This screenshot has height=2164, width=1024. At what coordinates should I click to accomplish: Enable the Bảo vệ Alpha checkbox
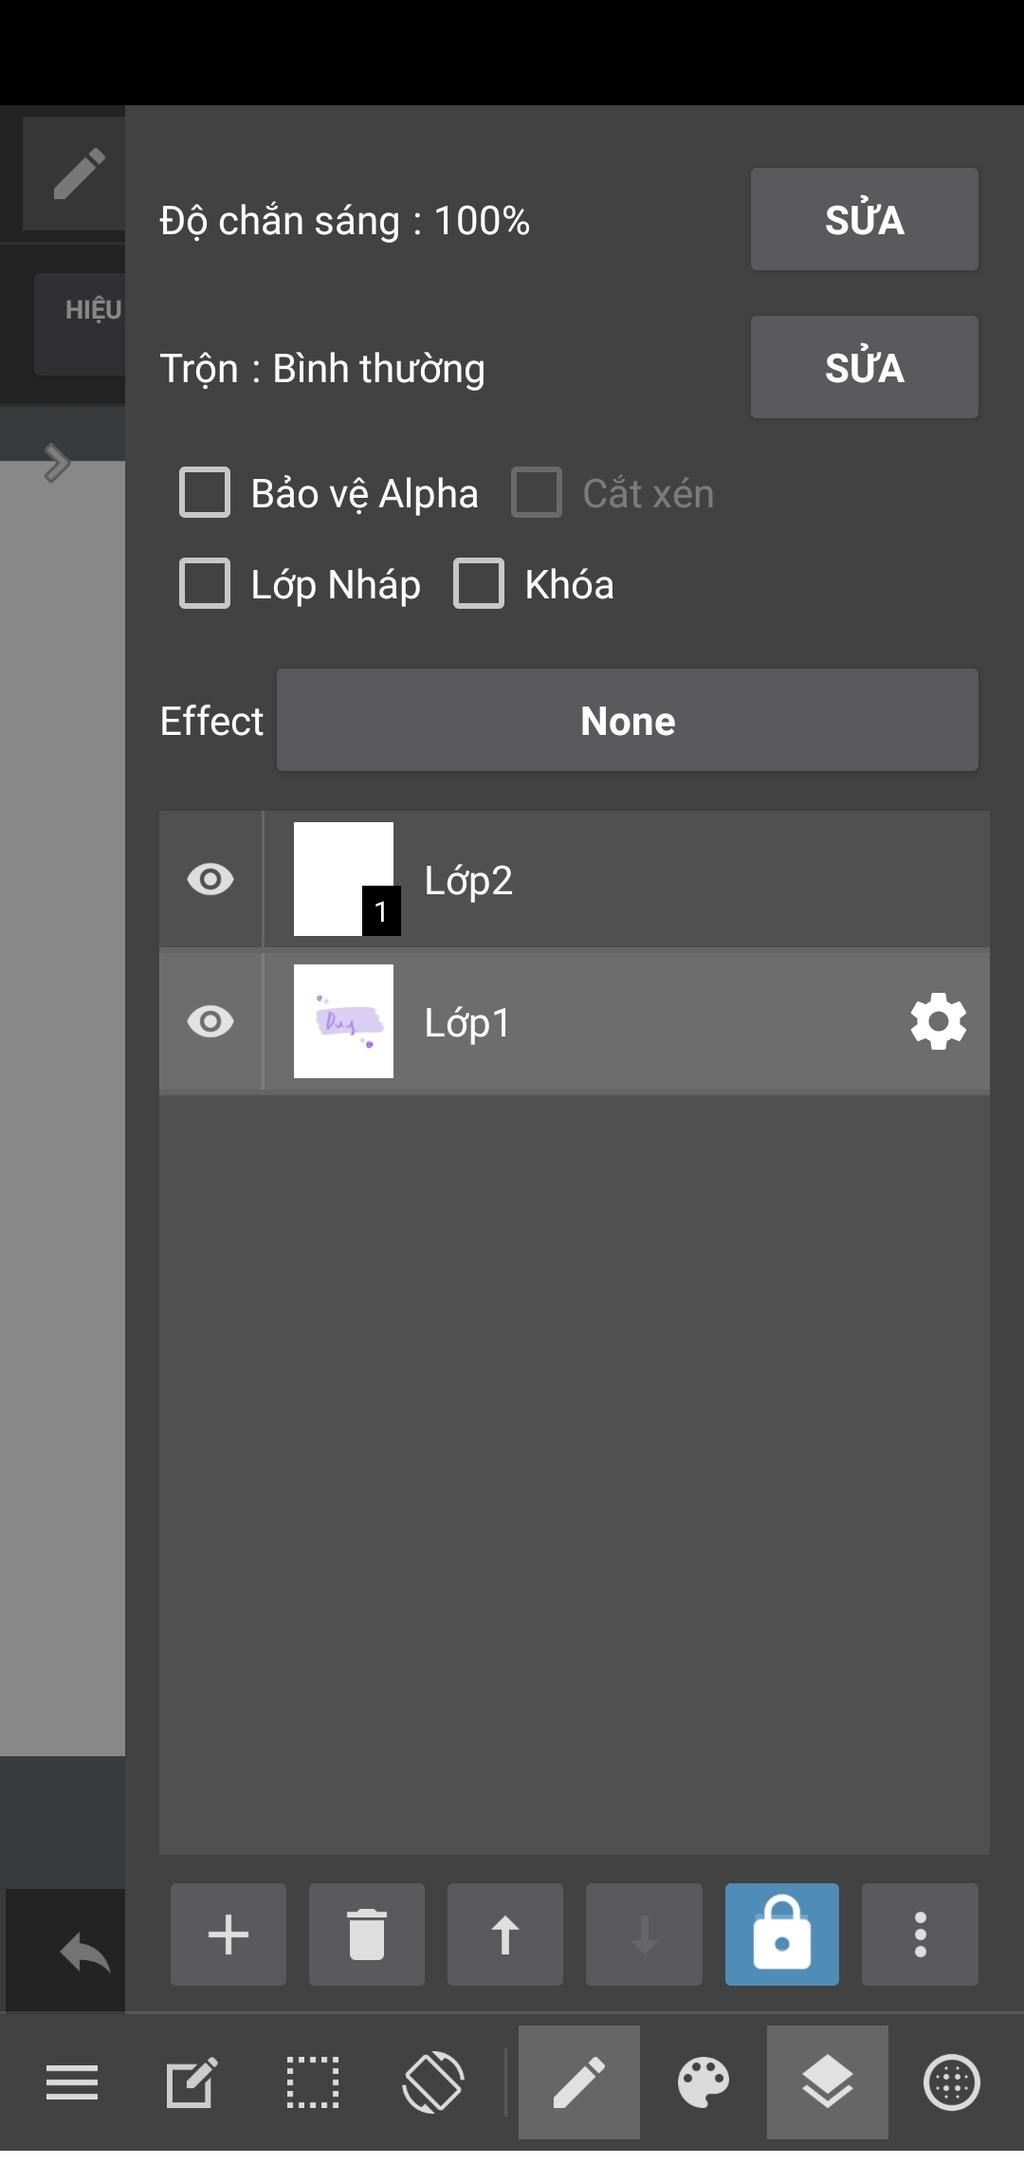pyautogui.click(x=205, y=493)
